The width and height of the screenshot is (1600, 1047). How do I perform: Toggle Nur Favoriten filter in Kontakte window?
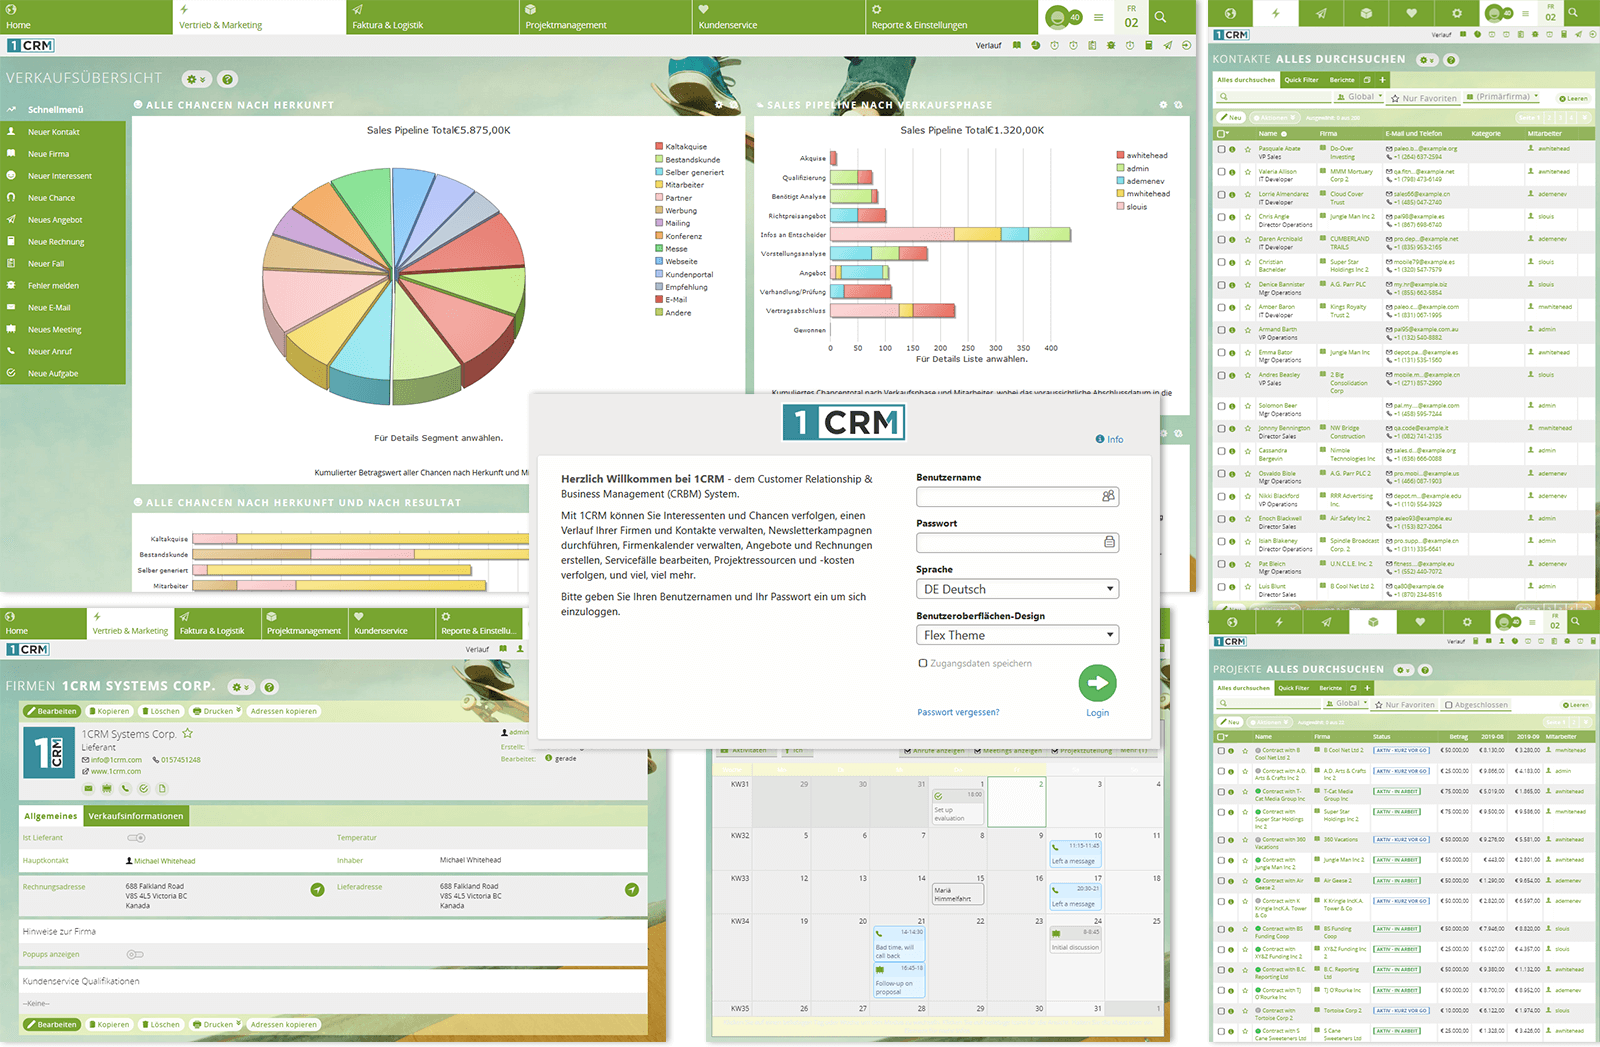pos(1423,98)
